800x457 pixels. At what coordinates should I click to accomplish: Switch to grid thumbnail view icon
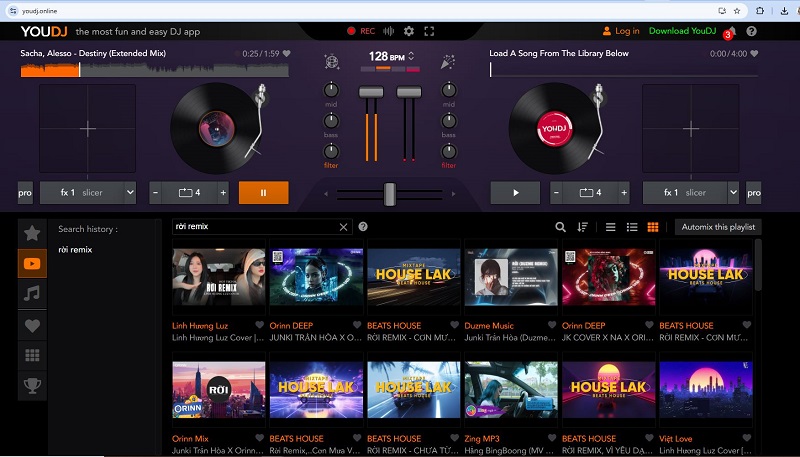[x=653, y=227]
